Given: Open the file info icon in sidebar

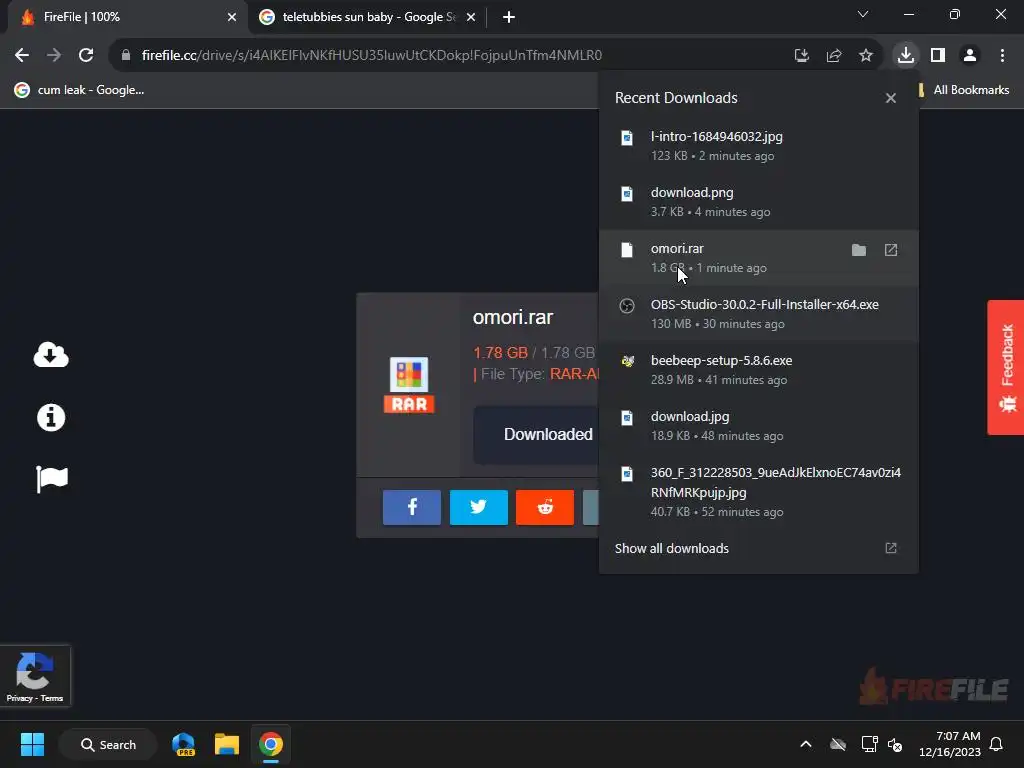Looking at the screenshot, I should [51, 417].
